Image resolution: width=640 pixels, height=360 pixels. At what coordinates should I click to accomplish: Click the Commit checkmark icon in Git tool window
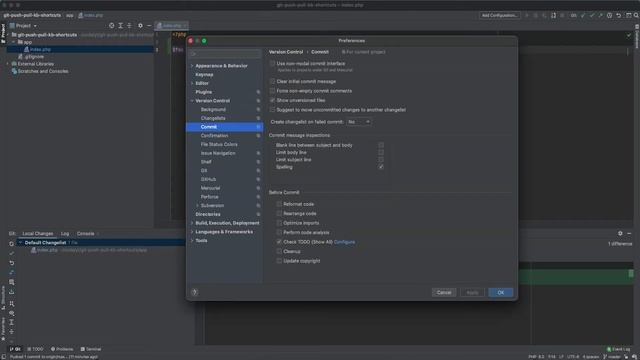tap(11, 253)
